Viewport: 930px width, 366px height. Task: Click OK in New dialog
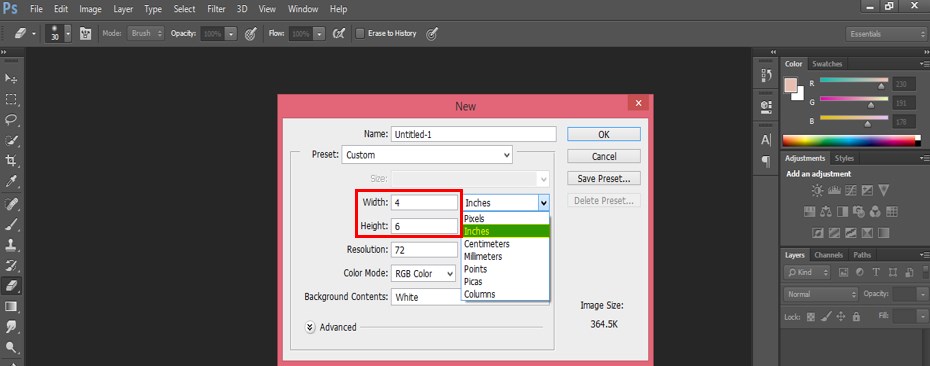604,135
